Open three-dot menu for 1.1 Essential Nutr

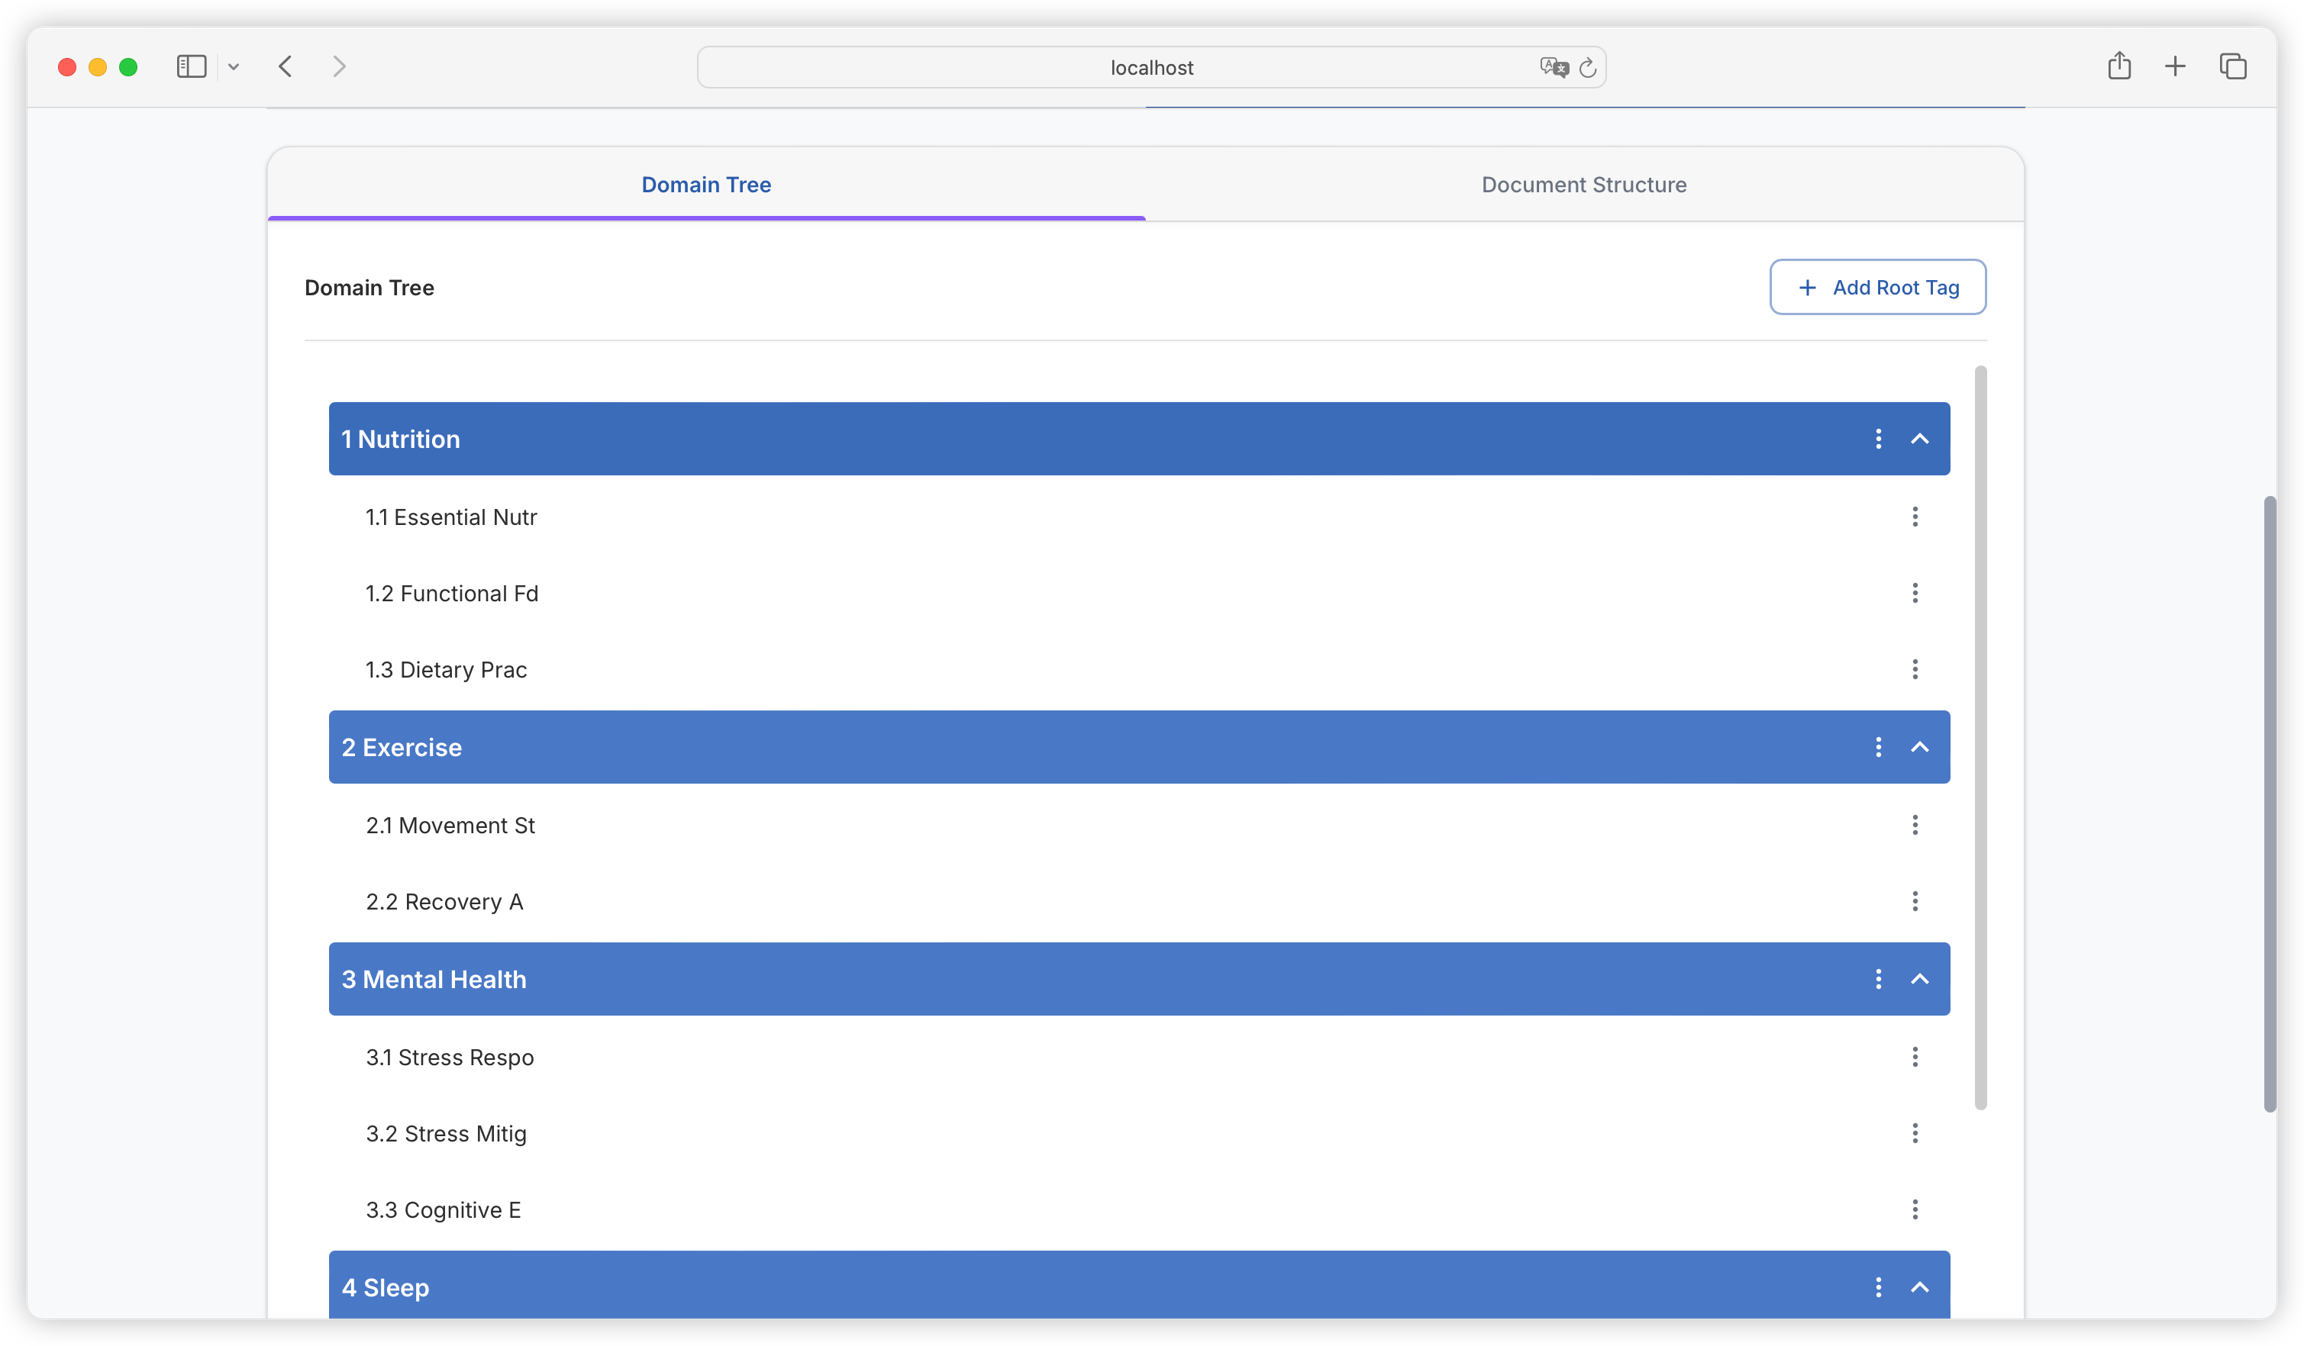[x=1914, y=517]
